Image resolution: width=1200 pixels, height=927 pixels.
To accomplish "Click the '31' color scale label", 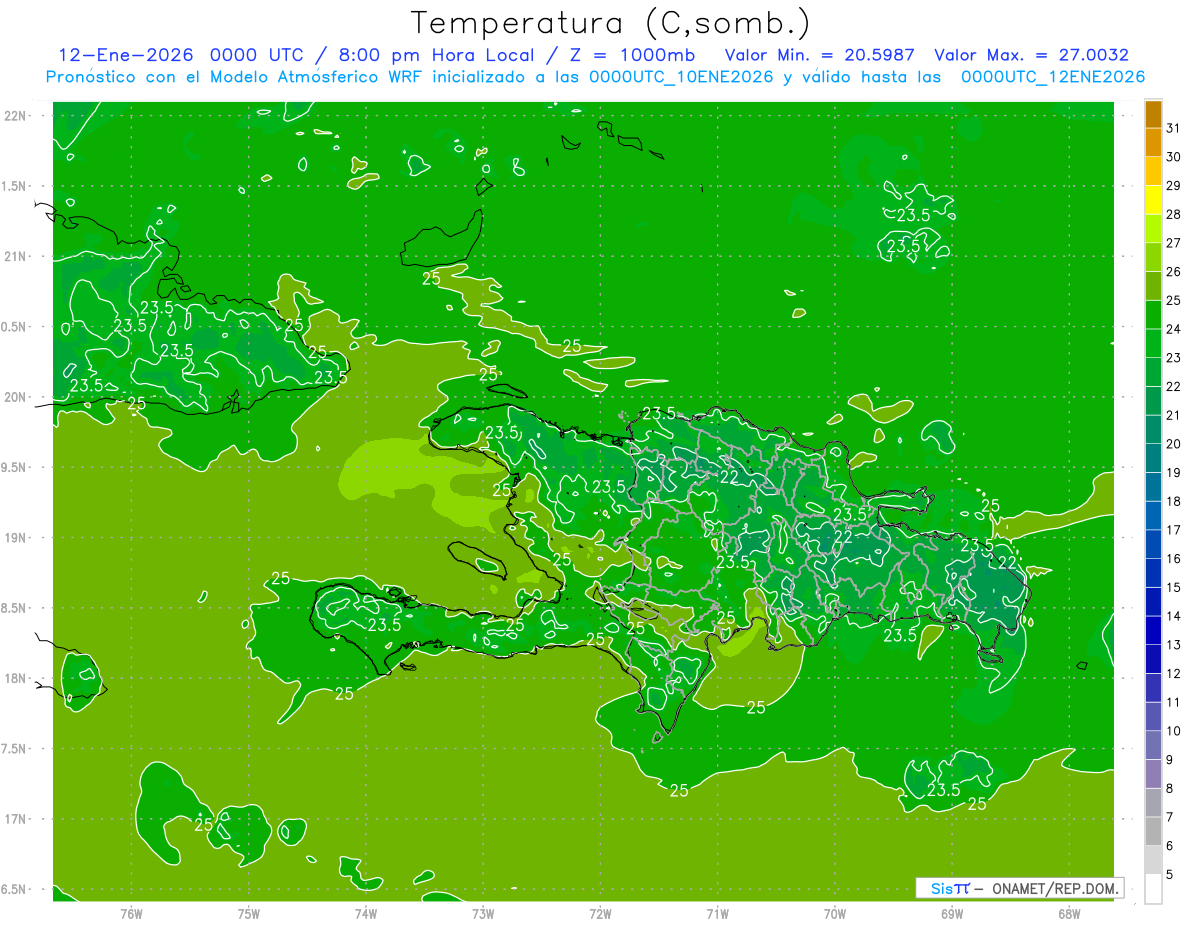I will tap(1173, 128).
